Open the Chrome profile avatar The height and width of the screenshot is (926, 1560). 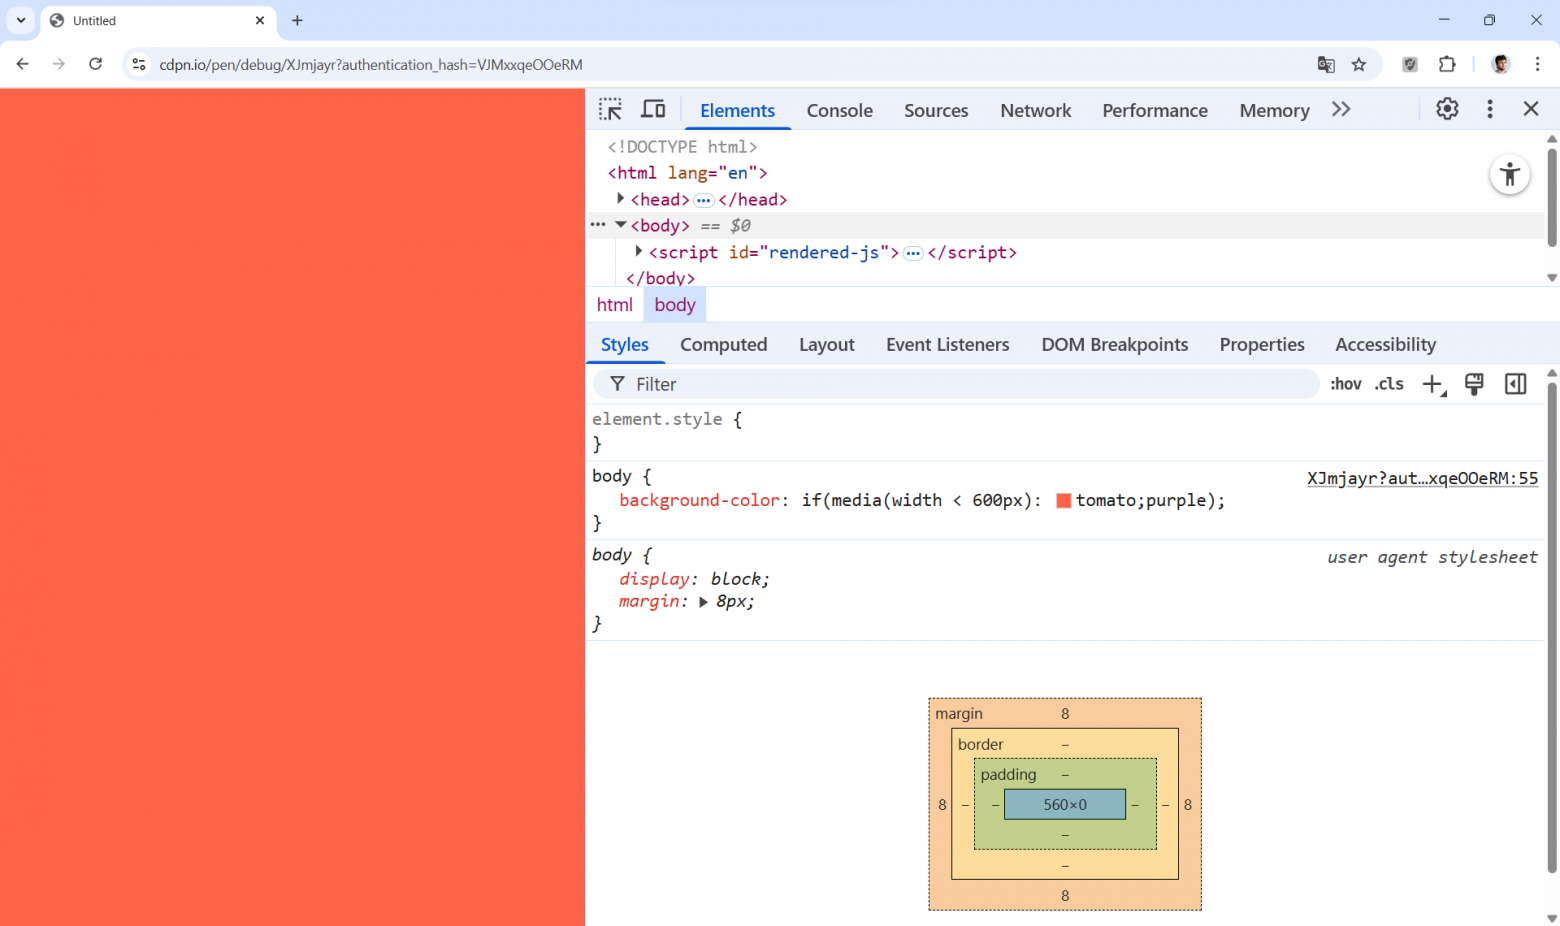click(x=1500, y=64)
